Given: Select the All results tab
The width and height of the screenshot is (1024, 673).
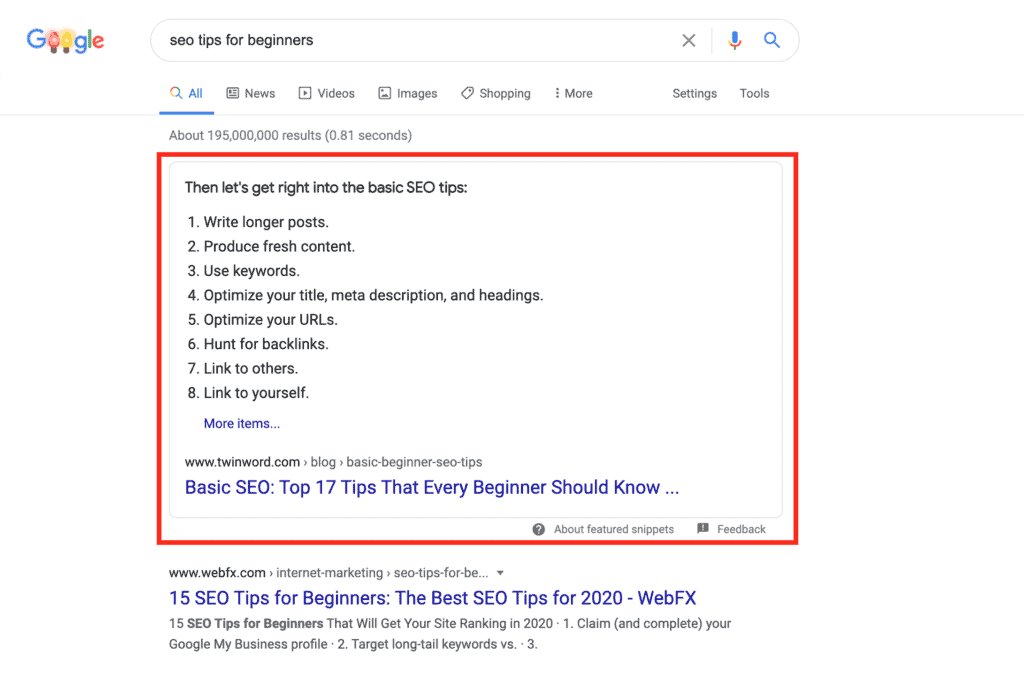Looking at the screenshot, I should 186,93.
